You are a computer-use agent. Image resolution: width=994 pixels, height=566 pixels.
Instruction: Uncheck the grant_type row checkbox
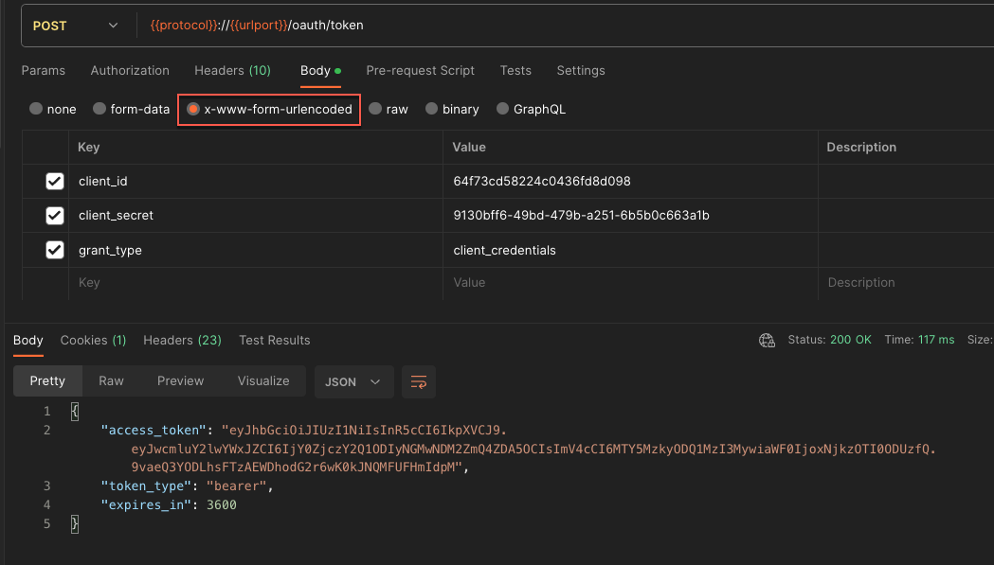click(55, 250)
